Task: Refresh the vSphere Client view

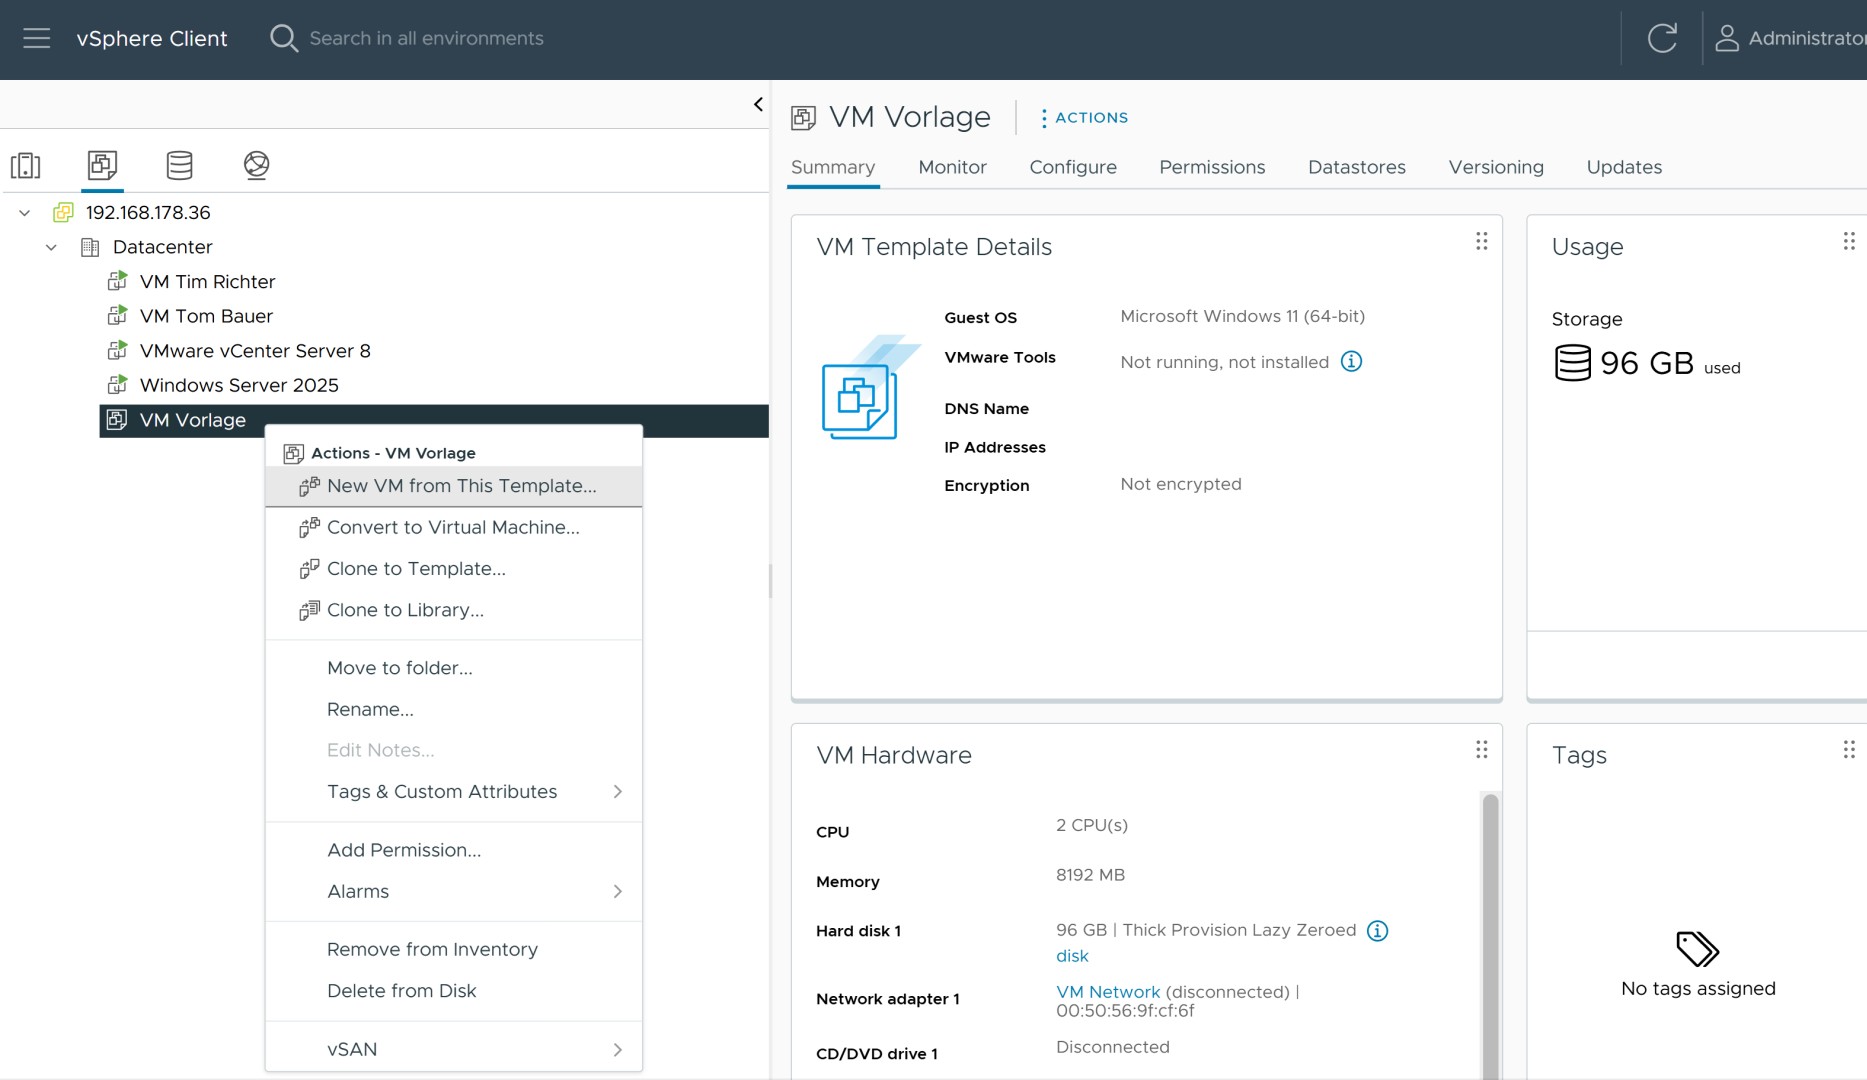Action: [1662, 38]
